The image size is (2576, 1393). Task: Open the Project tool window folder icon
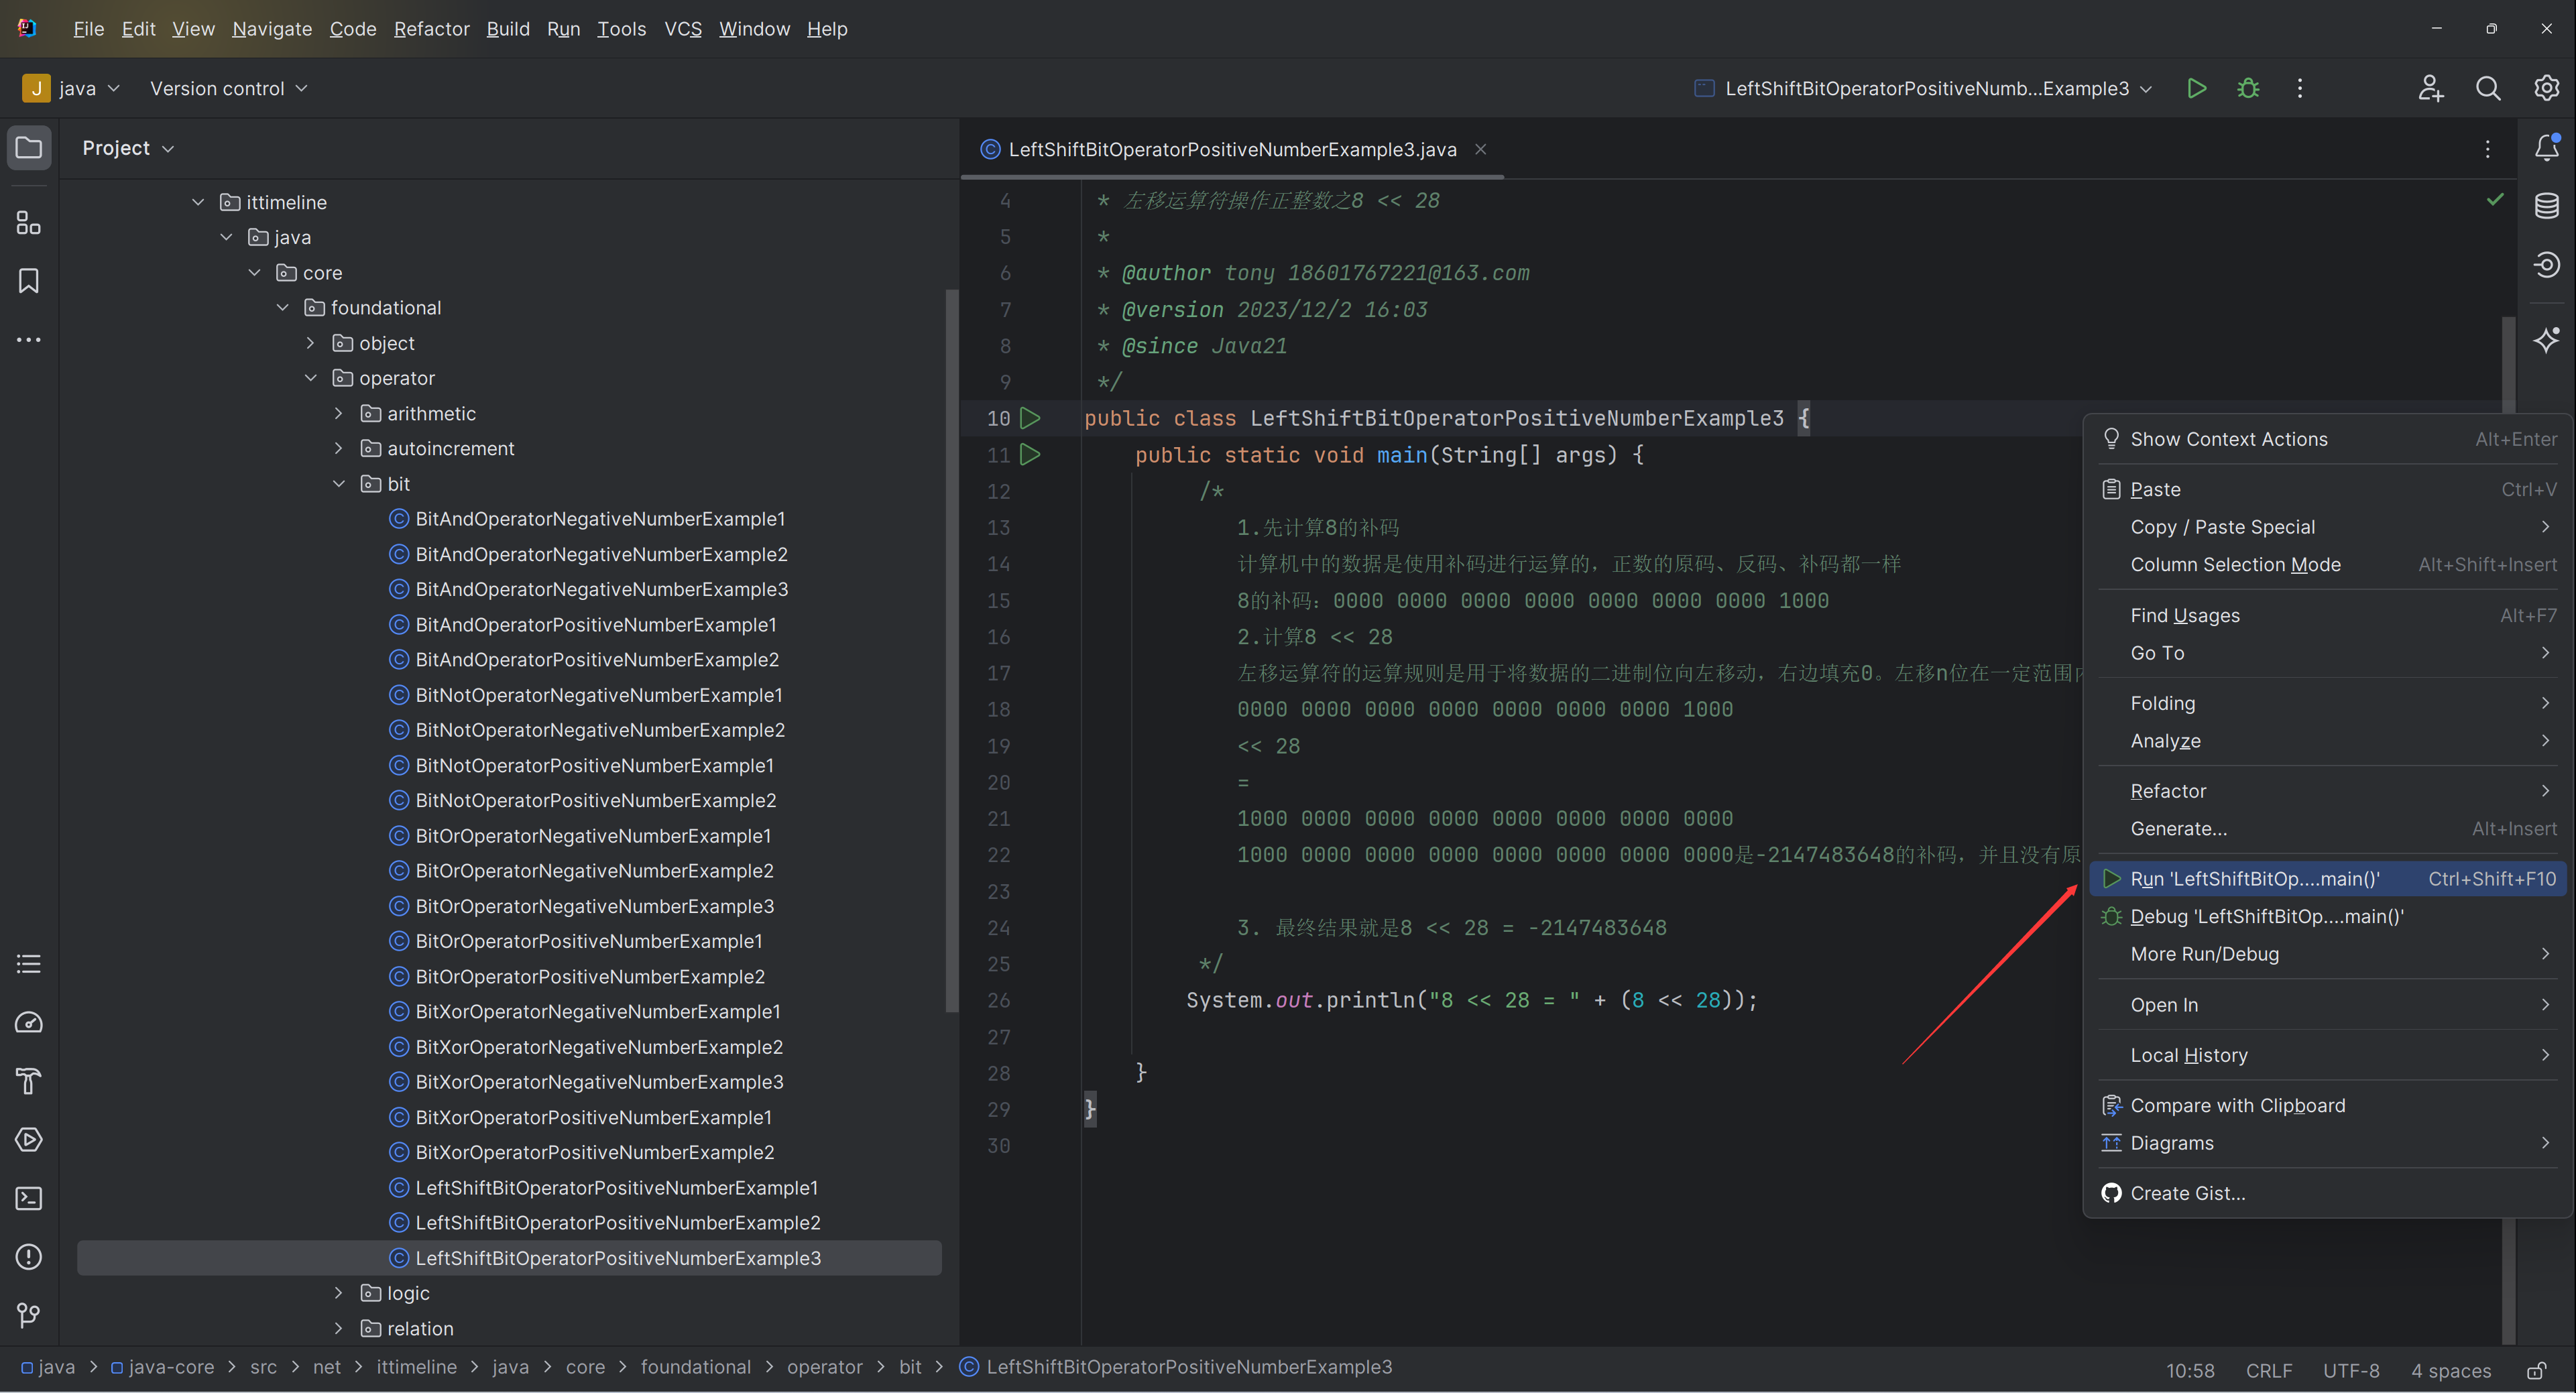29,148
